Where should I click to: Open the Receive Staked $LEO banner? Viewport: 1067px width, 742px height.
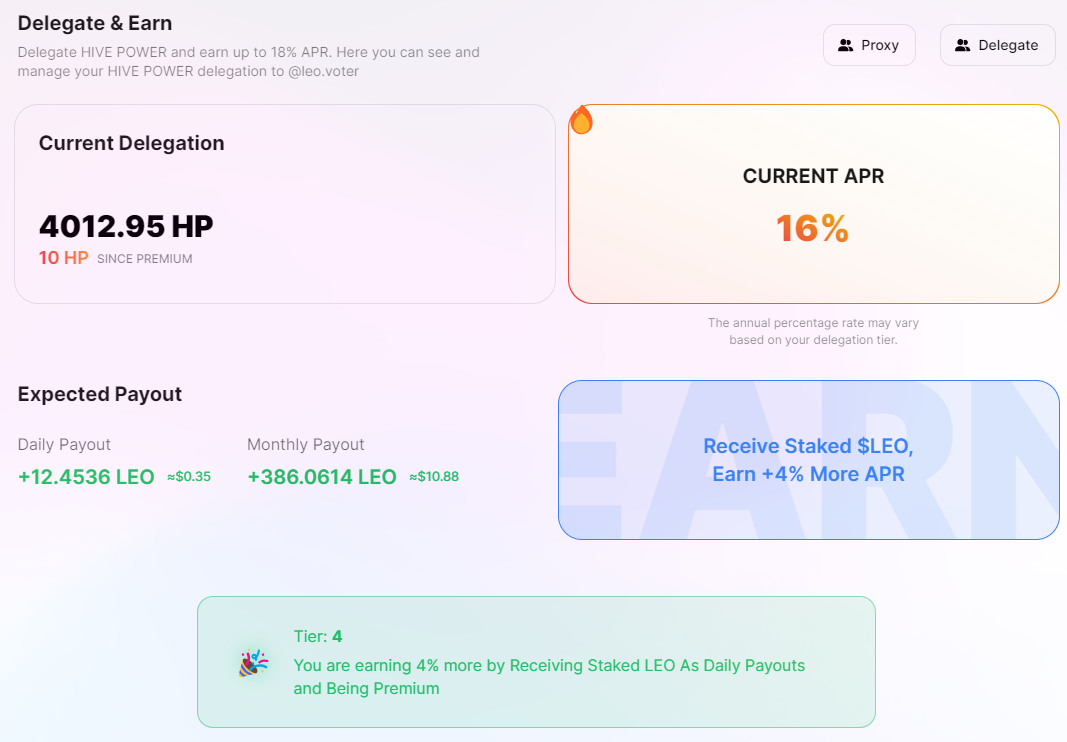(808, 460)
